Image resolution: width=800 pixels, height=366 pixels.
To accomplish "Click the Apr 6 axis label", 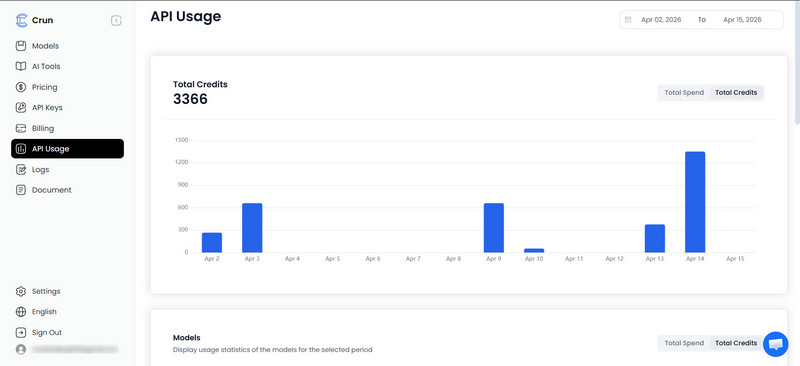I will (x=373, y=259).
